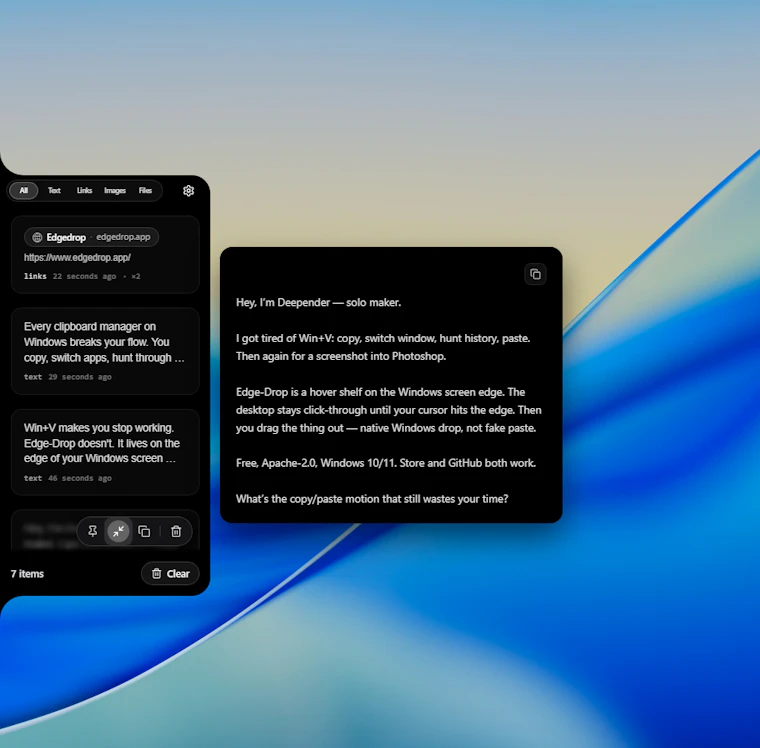The width and height of the screenshot is (760, 748).
Task: Delete the hovered clipboard item
Action: click(x=176, y=531)
